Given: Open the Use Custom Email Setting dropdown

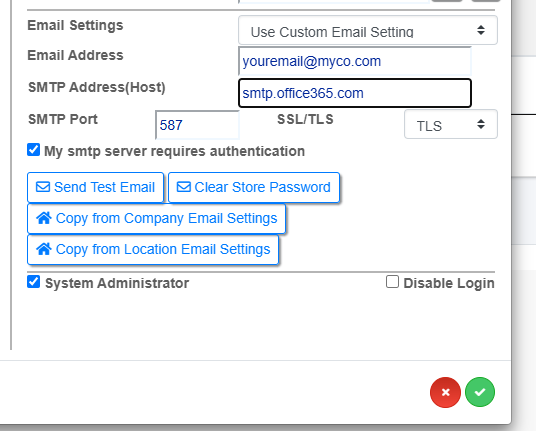Looking at the screenshot, I should [x=368, y=30].
